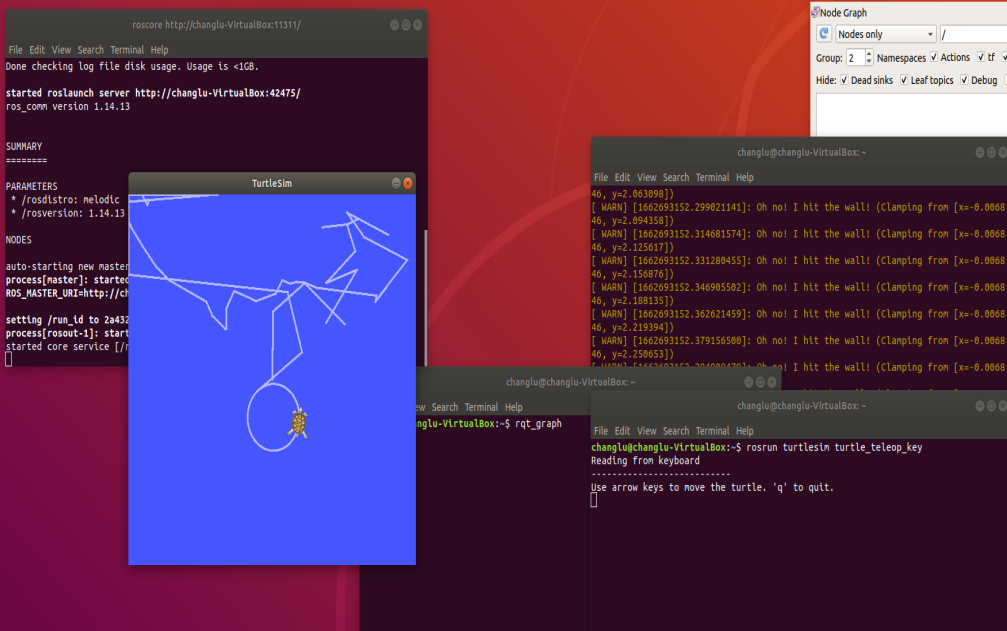Minimize the turtle_teleop_key terminal window
Screen dimensions: 1007x631
pyautogui.click(x=980, y=406)
